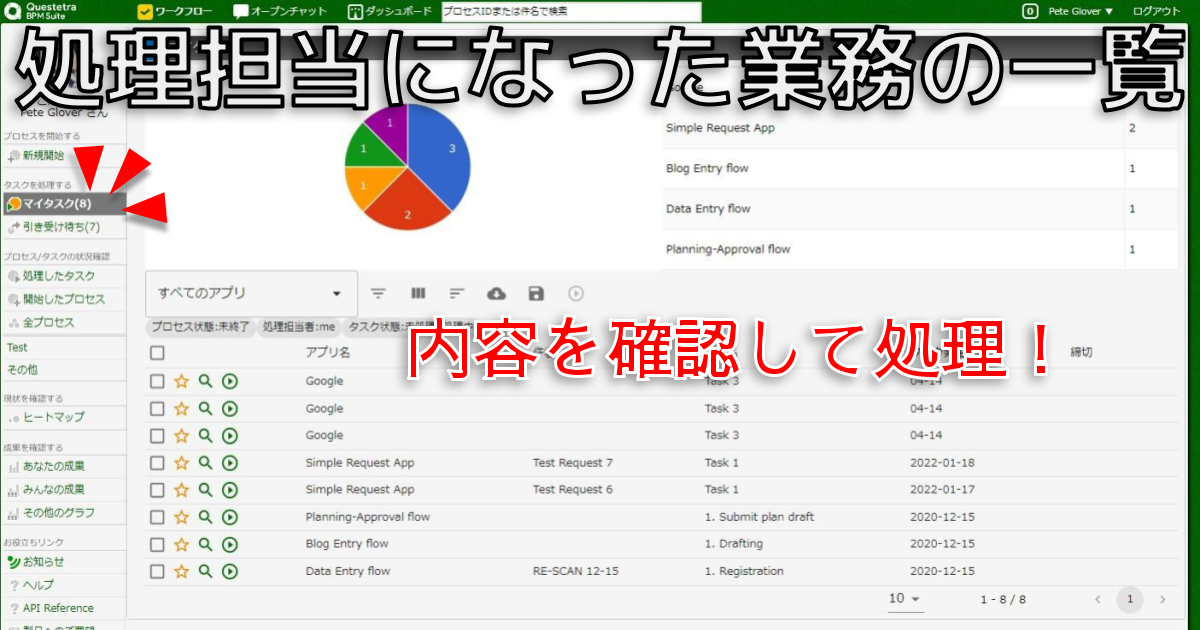Screen dimensions: 1200x630
Task: Click the sort order icon
Action: 457,293
